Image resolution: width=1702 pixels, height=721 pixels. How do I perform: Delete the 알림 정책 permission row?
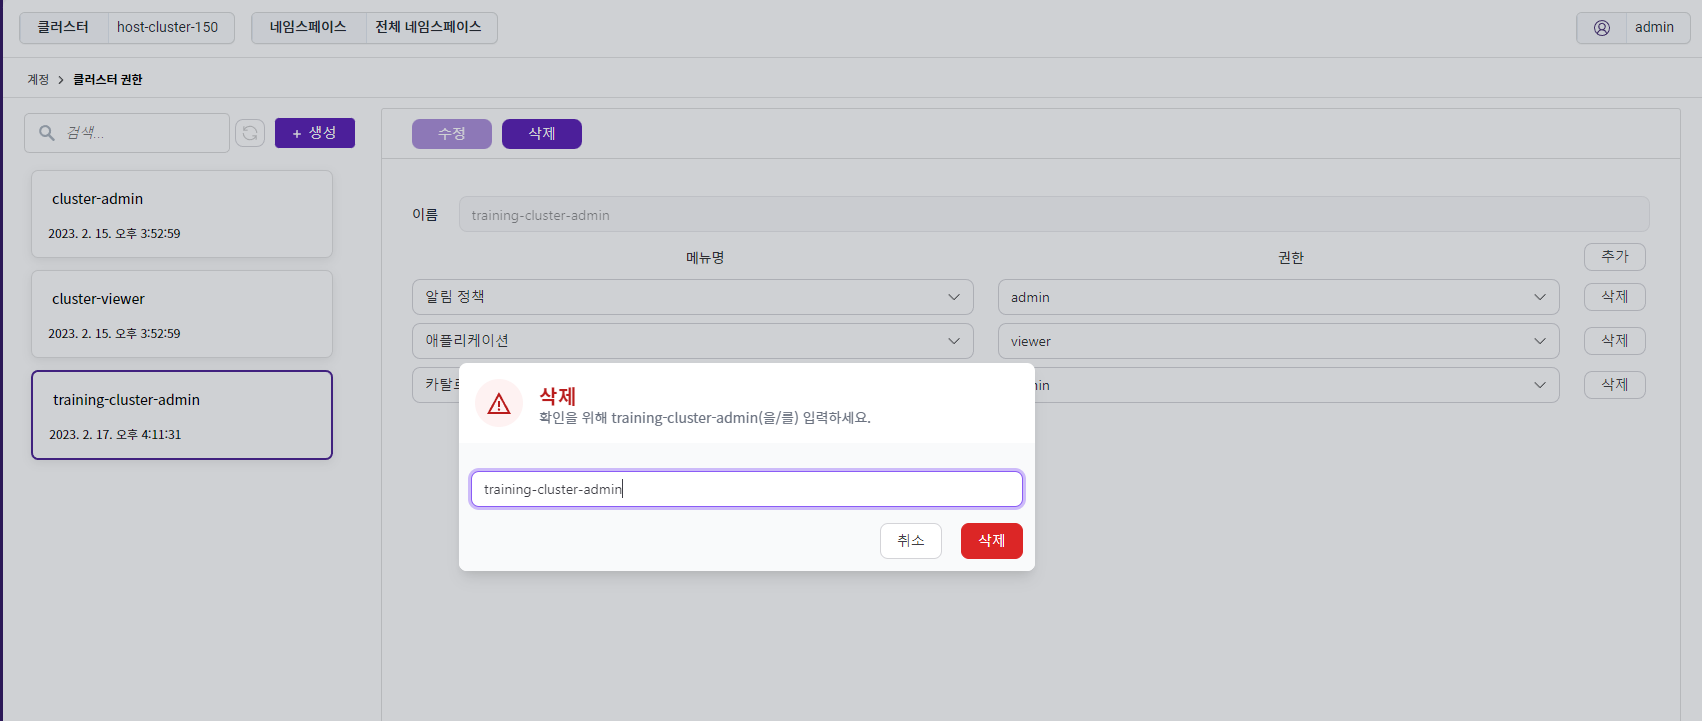coord(1615,297)
